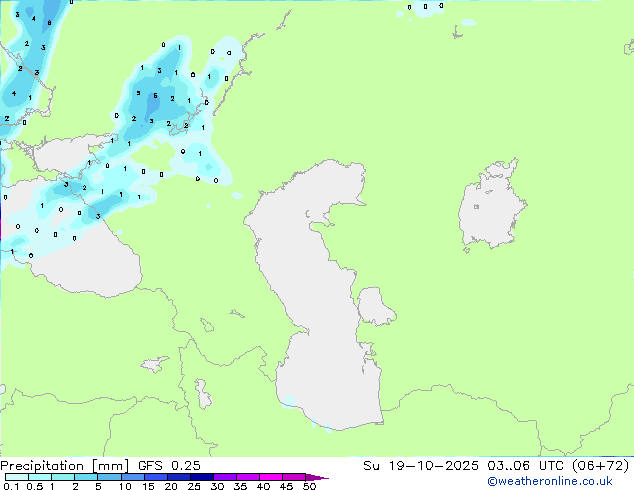This screenshot has width=634, height=490.
Task: Click the 25–30 mm dark navy legend box
Action: [201, 477]
